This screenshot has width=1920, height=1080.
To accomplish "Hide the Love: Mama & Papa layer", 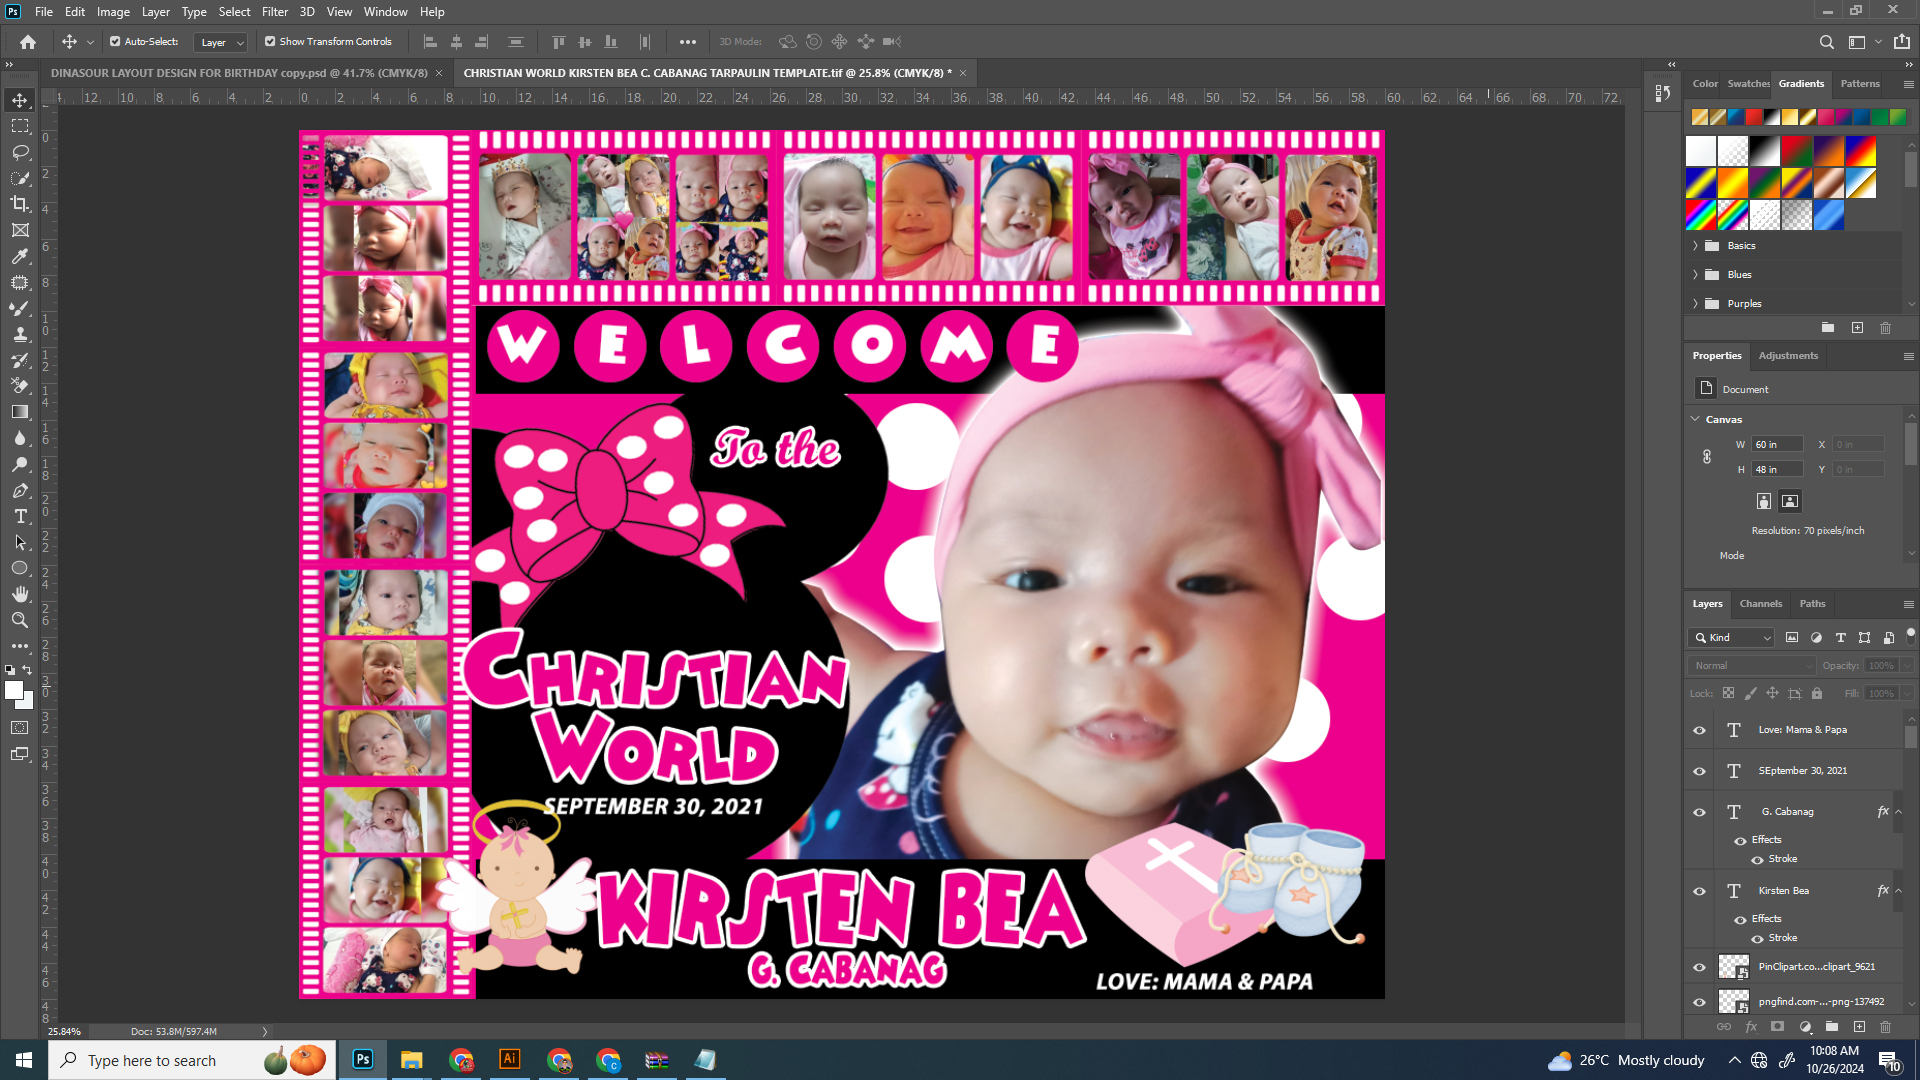I will pos(1699,730).
